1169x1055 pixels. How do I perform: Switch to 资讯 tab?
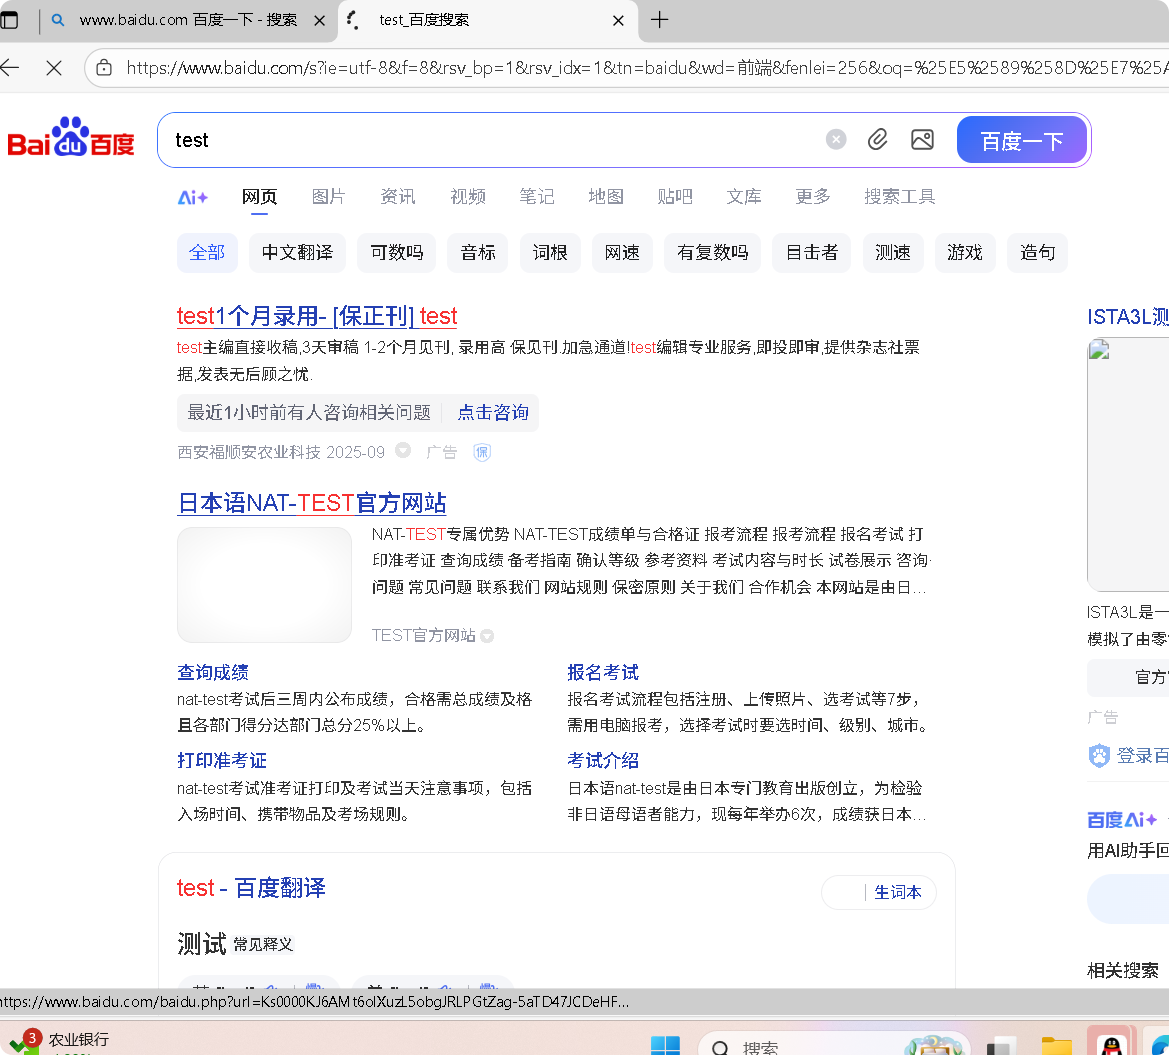(397, 196)
